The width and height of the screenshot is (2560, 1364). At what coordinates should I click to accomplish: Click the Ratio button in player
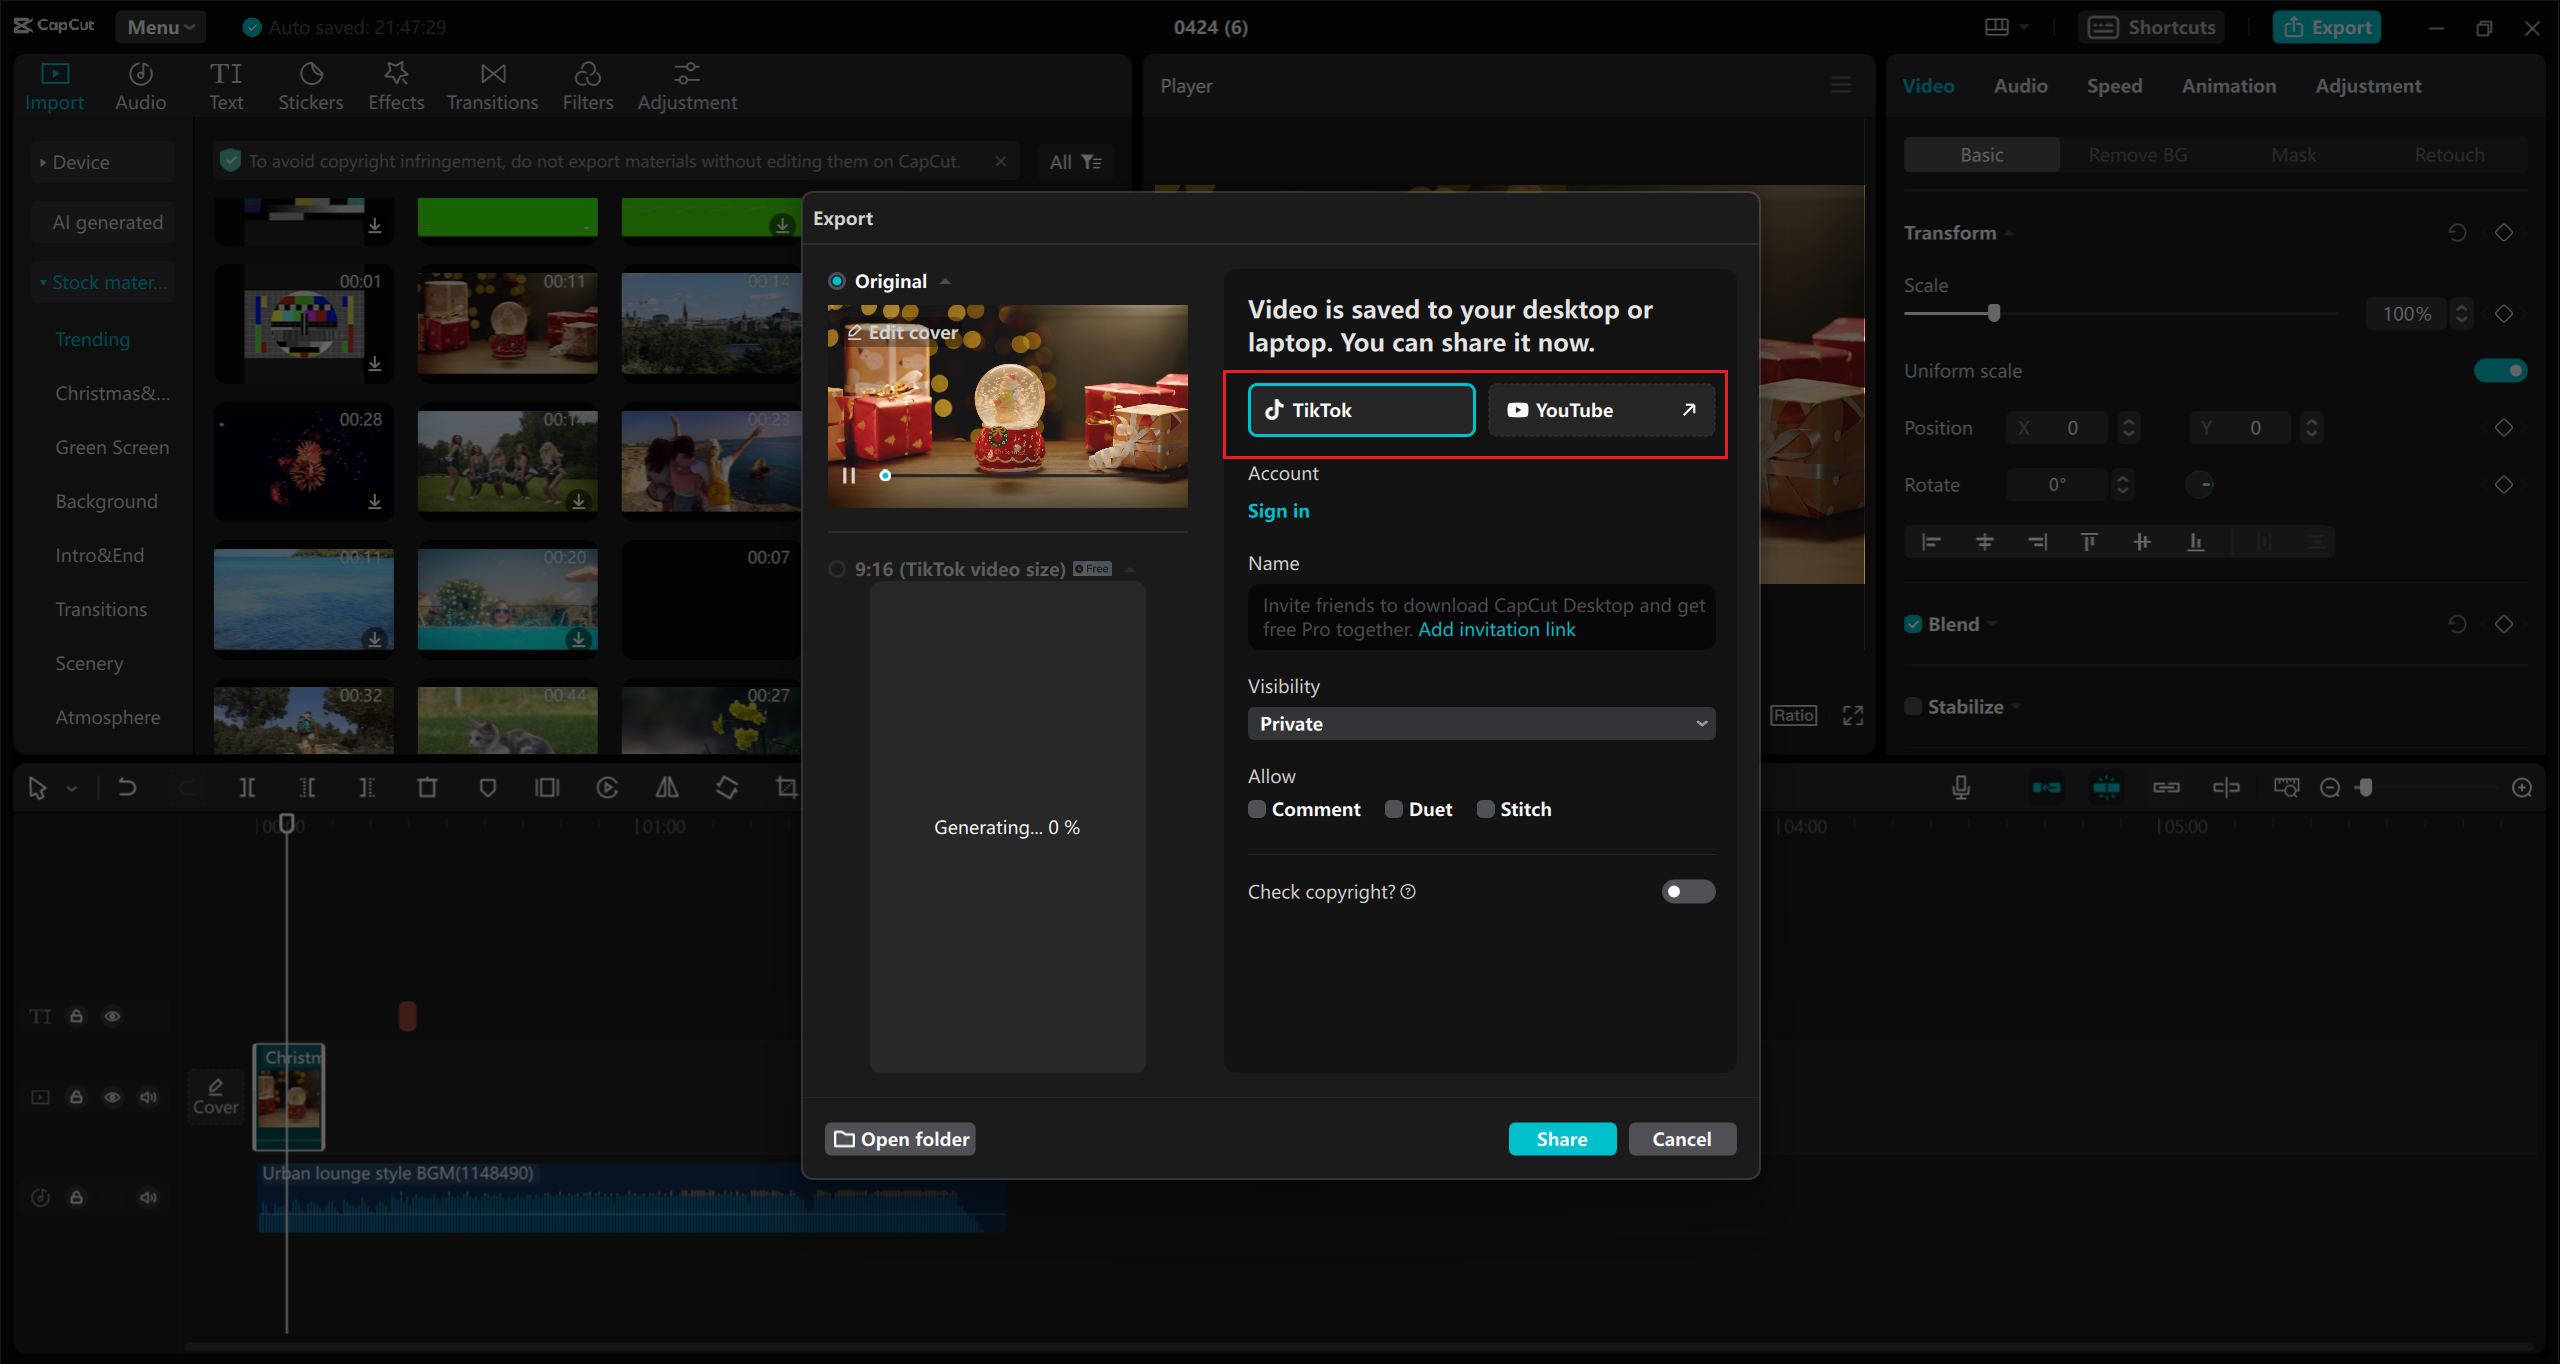click(x=1793, y=715)
